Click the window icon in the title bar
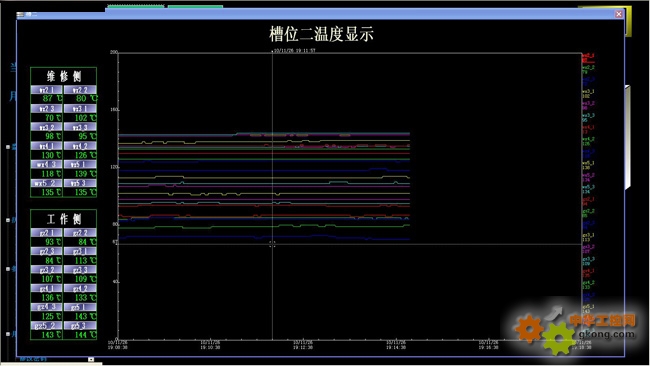Viewport: 650px width, 366px height. pyautogui.click(x=20, y=15)
